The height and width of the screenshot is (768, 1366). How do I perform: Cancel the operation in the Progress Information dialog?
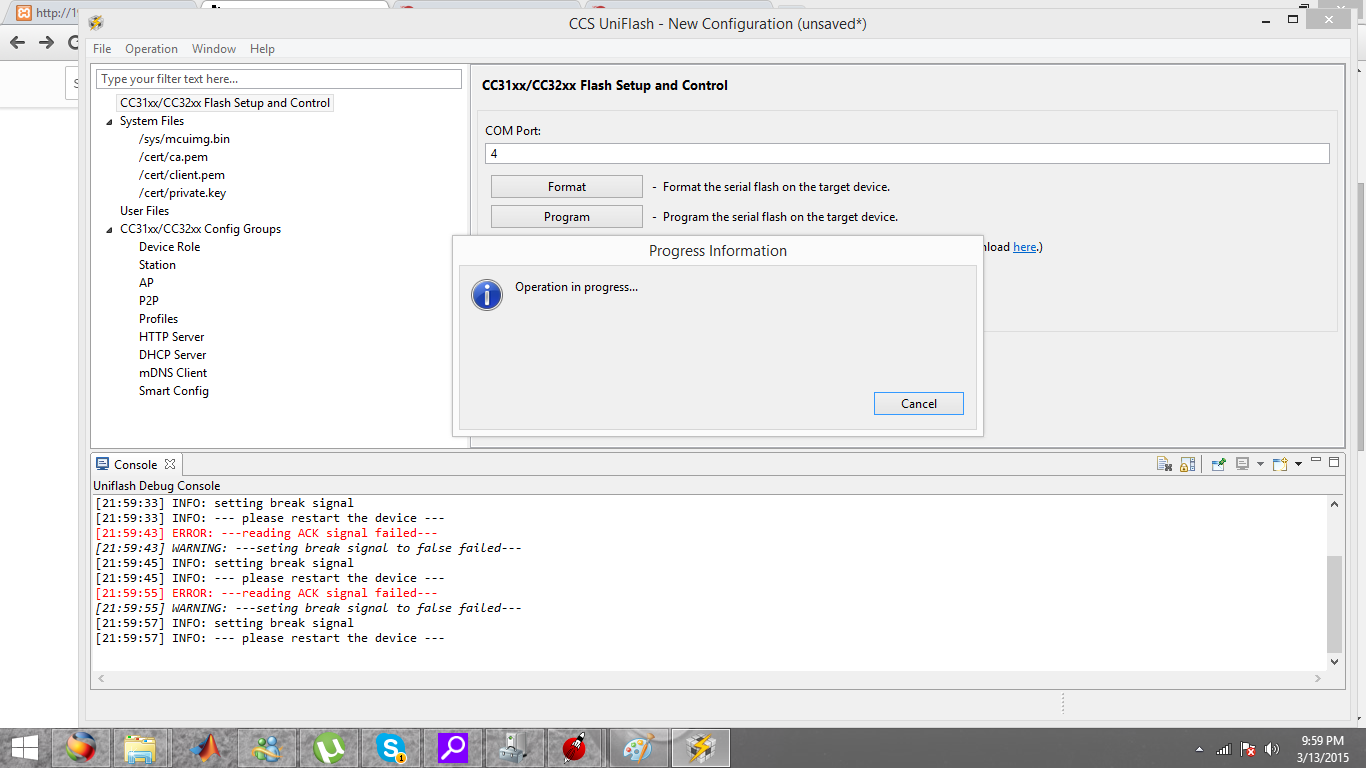click(x=919, y=404)
